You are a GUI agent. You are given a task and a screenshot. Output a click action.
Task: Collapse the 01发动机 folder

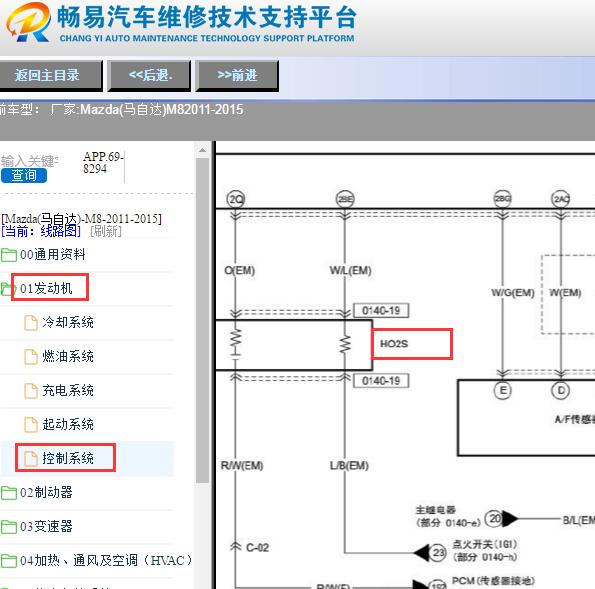pyautogui.click(x=46, y=288)
